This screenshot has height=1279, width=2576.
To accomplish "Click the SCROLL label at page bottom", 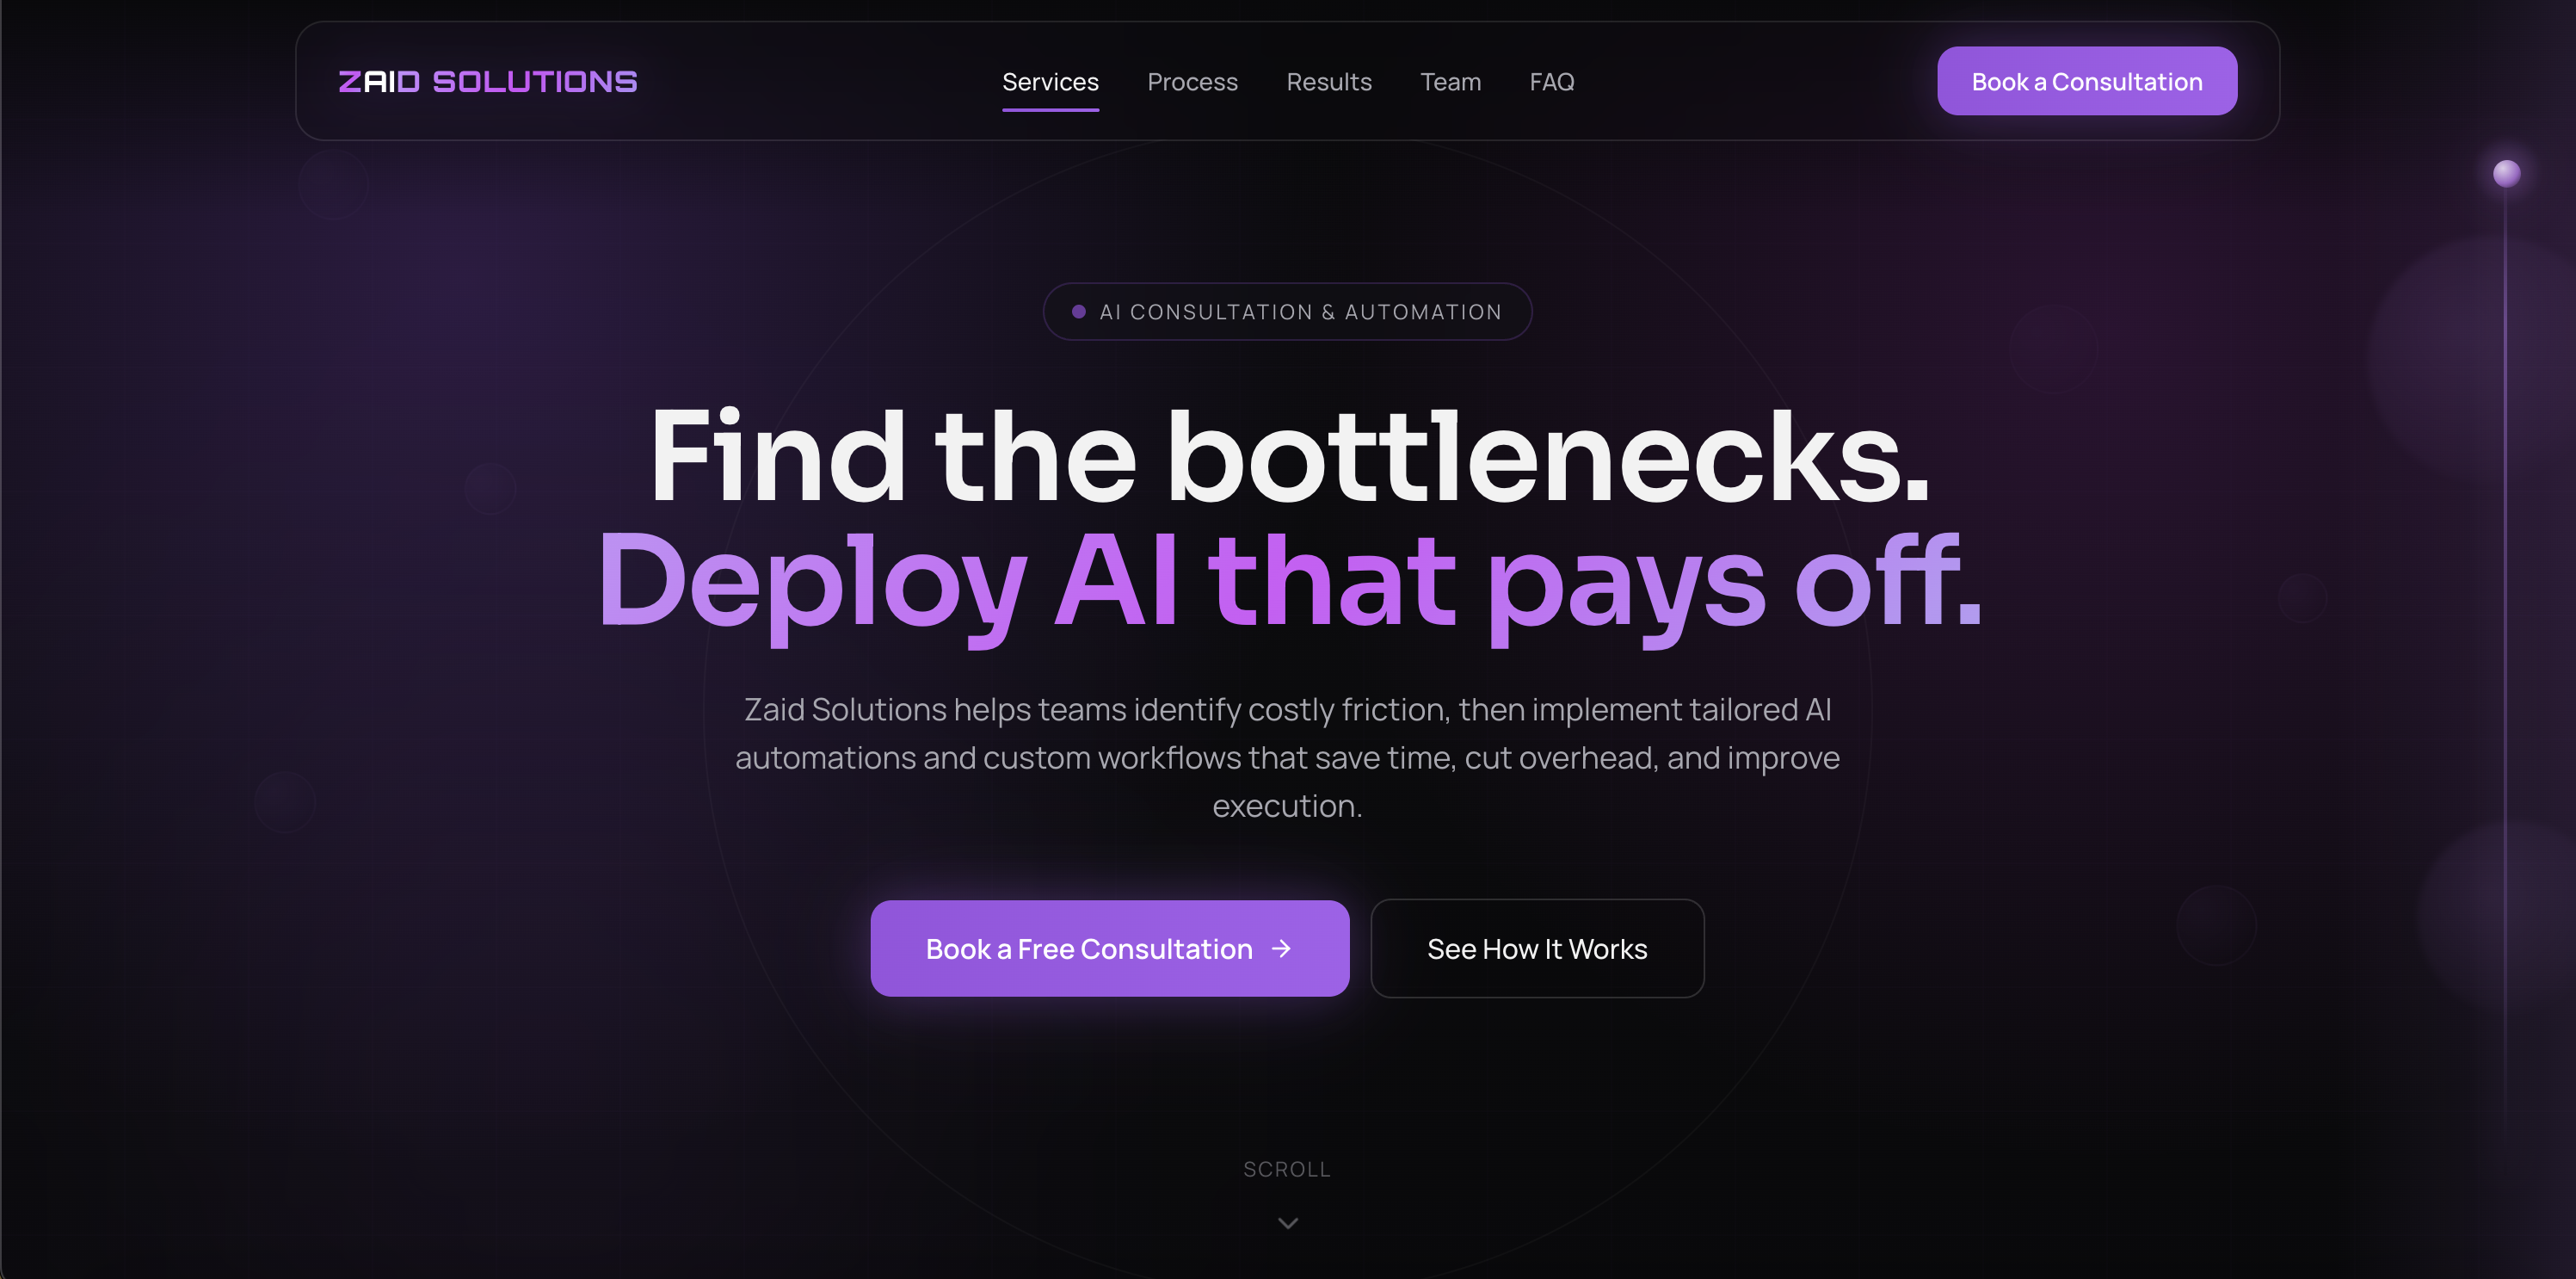I will coord(1287,1169).
